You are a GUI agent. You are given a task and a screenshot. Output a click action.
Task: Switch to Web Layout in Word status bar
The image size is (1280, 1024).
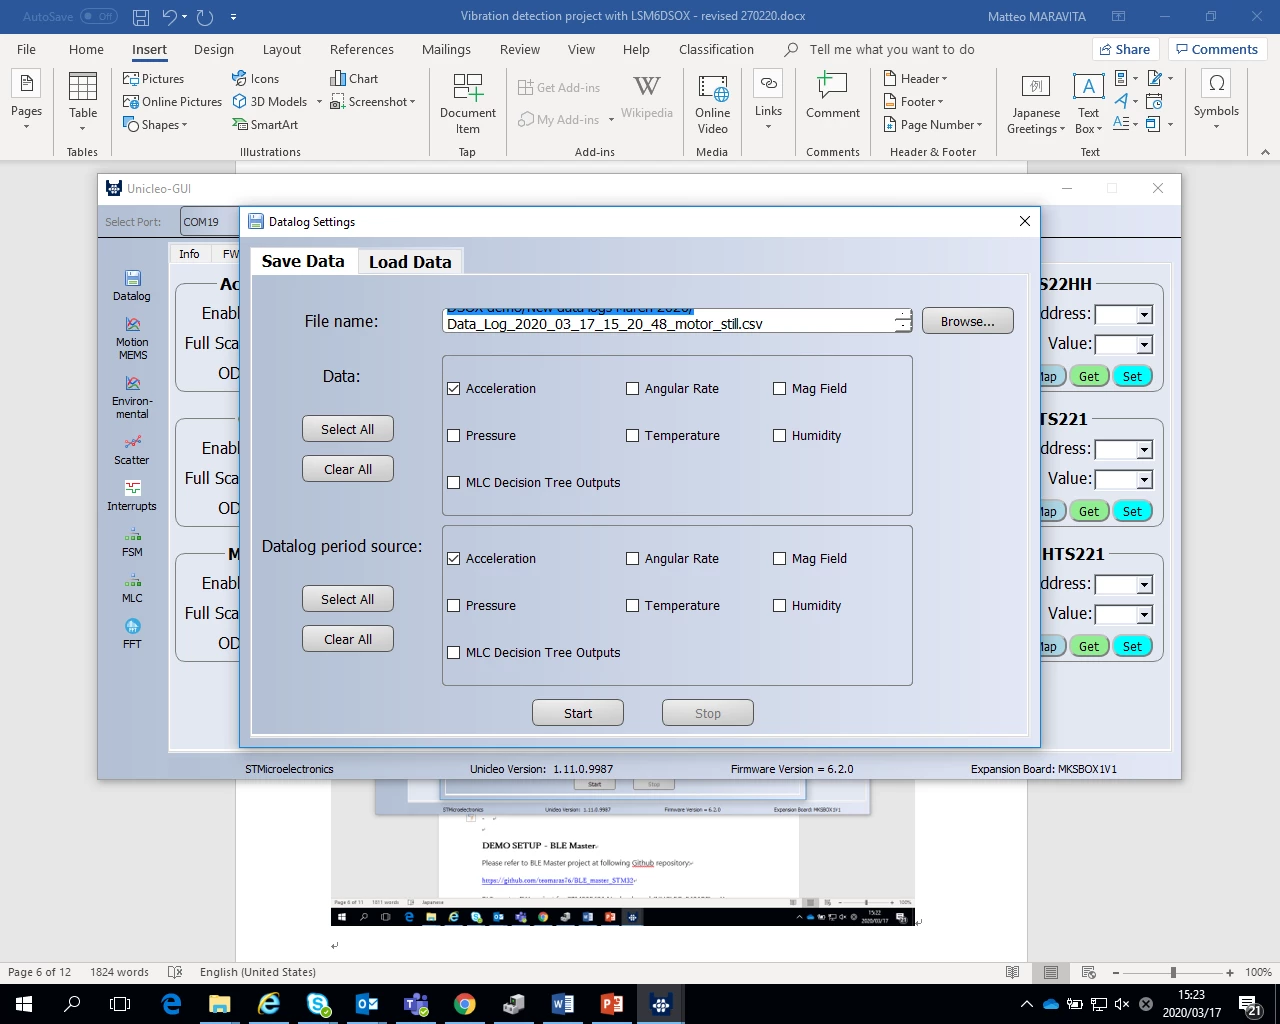pos(1089,972)
